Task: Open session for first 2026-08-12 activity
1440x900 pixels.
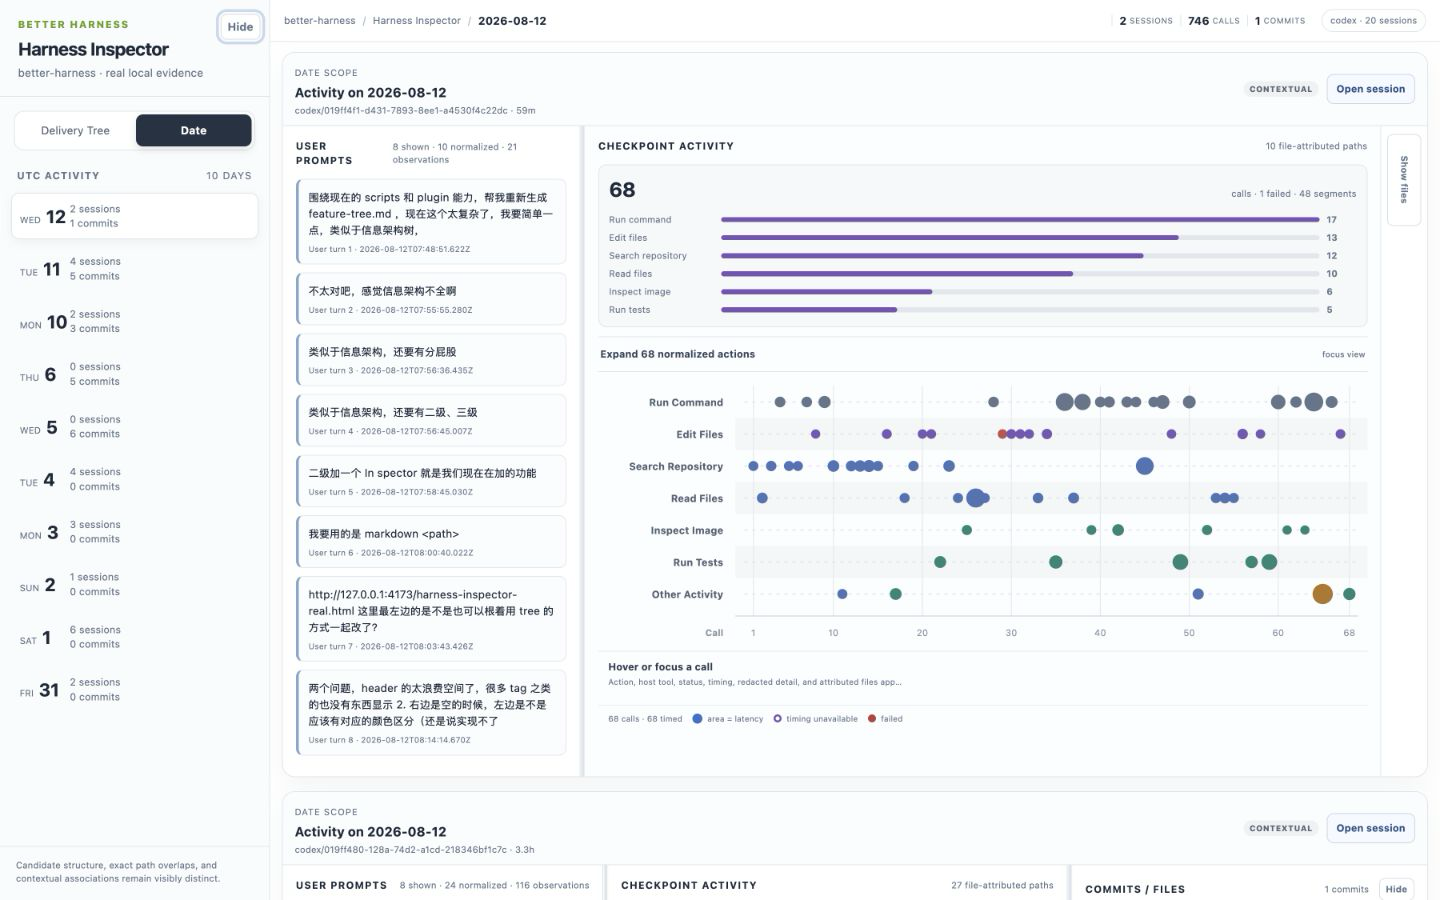Action: [1370, 89]
